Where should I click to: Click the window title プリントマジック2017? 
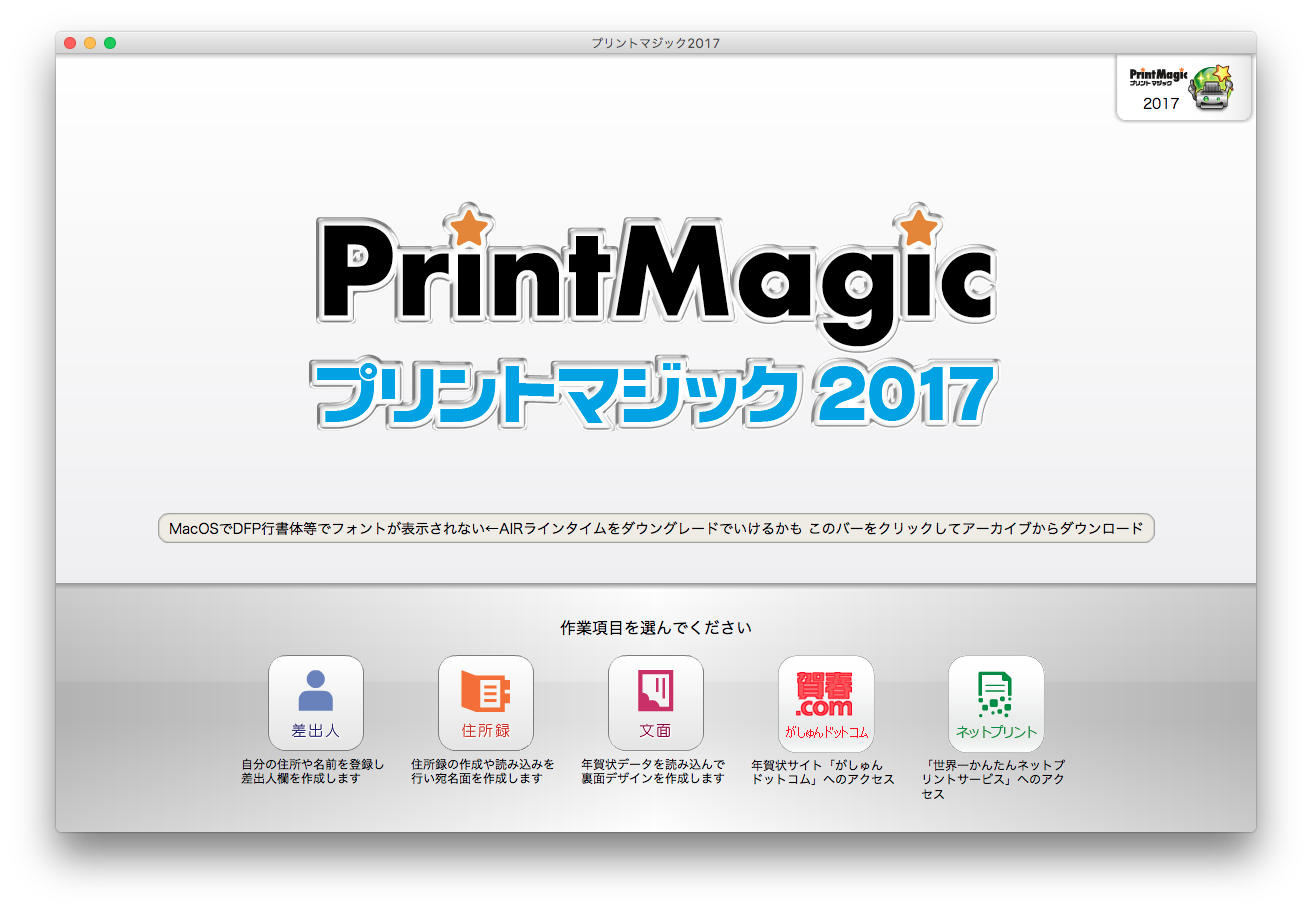656,43
